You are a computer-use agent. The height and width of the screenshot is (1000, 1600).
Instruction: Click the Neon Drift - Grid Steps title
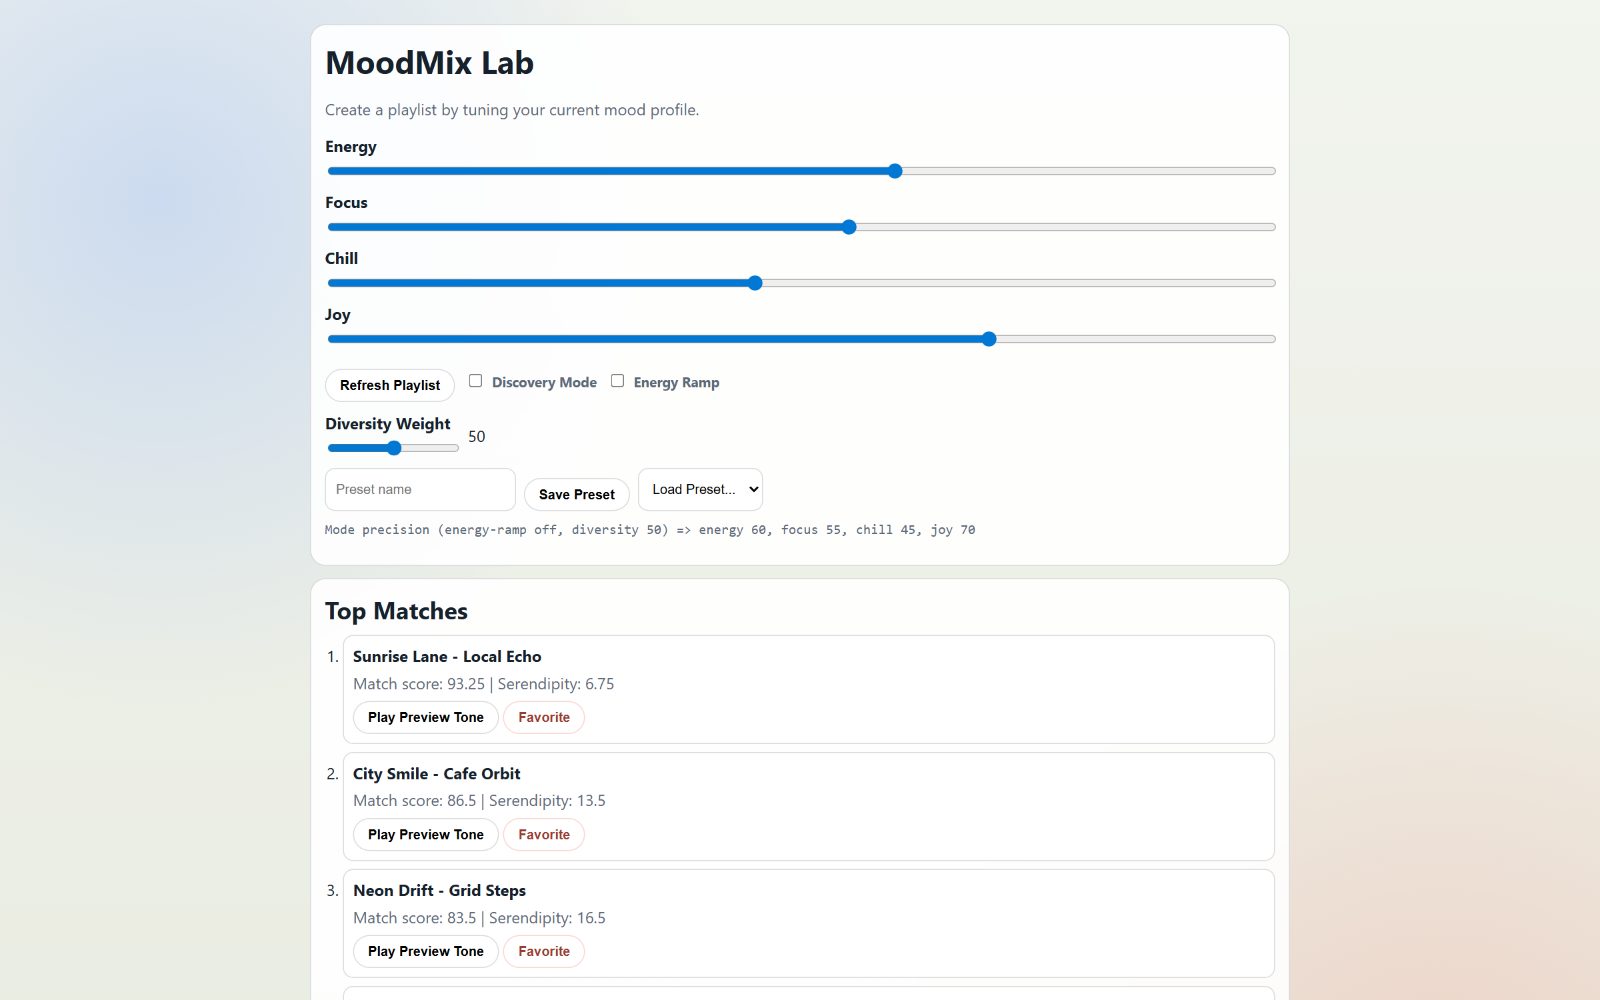439,891
